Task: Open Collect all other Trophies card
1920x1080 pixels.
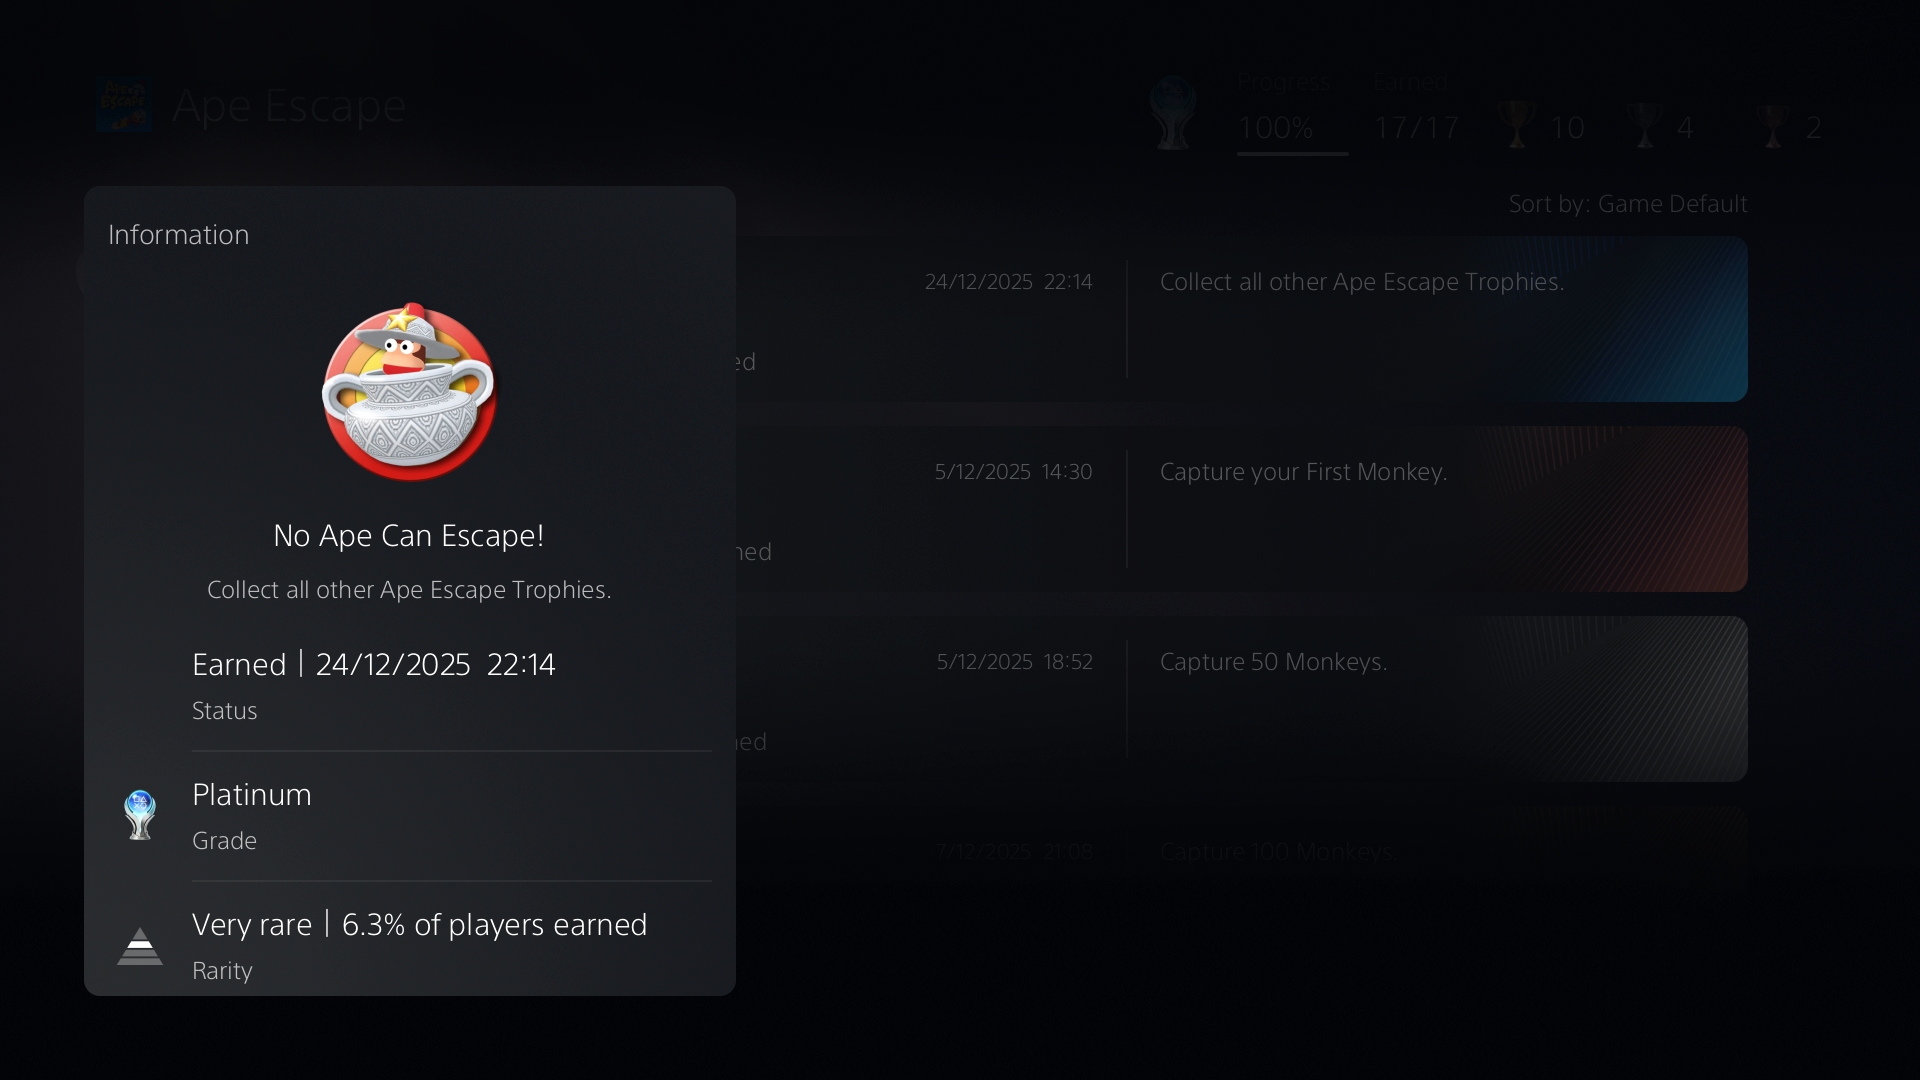Action: pyautogui.click(x=1242, y=319)
